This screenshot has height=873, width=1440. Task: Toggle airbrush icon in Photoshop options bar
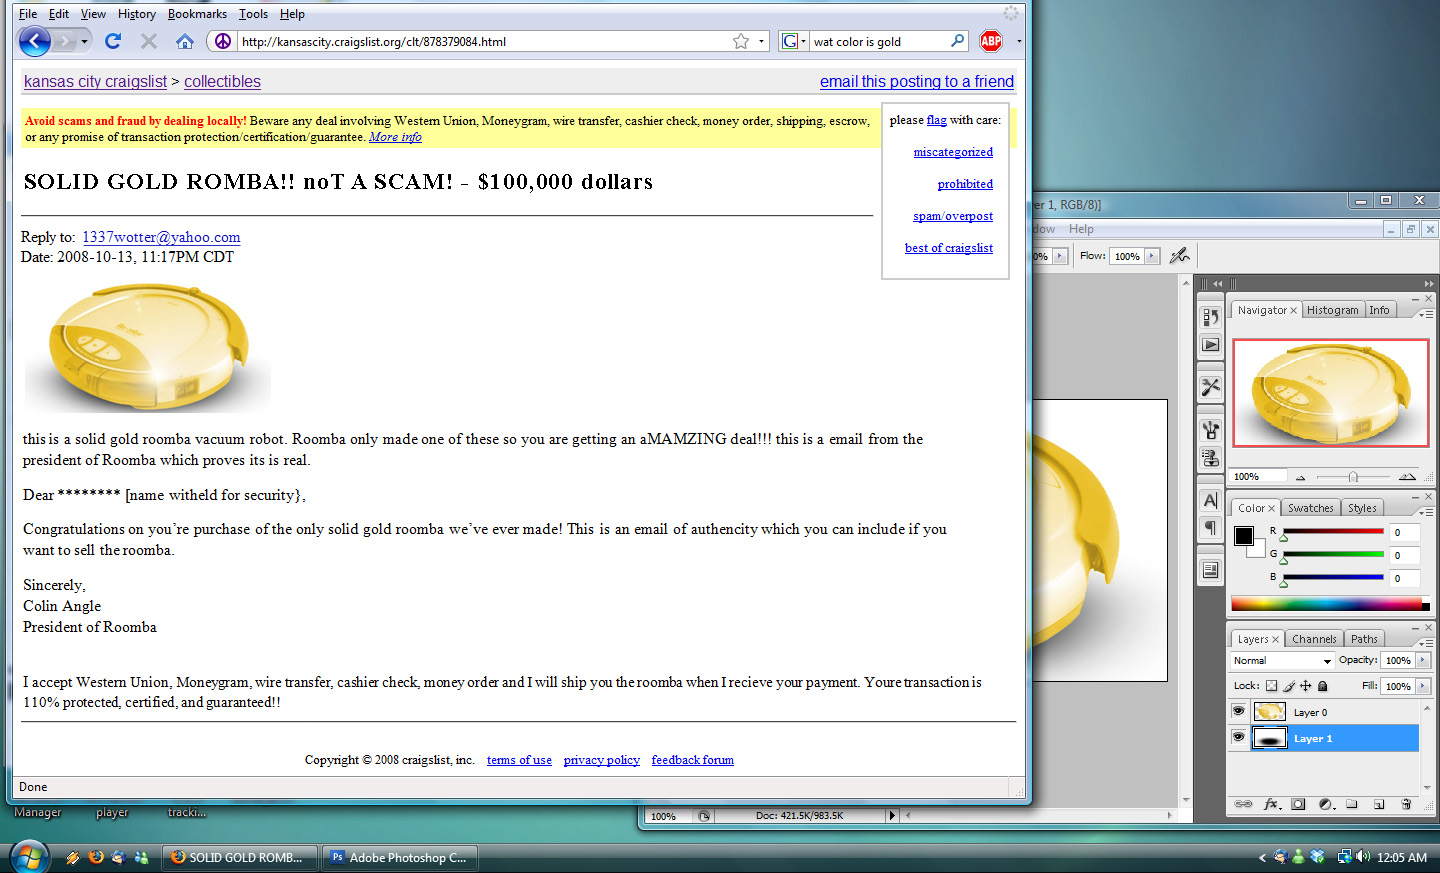coord(1180,256)
